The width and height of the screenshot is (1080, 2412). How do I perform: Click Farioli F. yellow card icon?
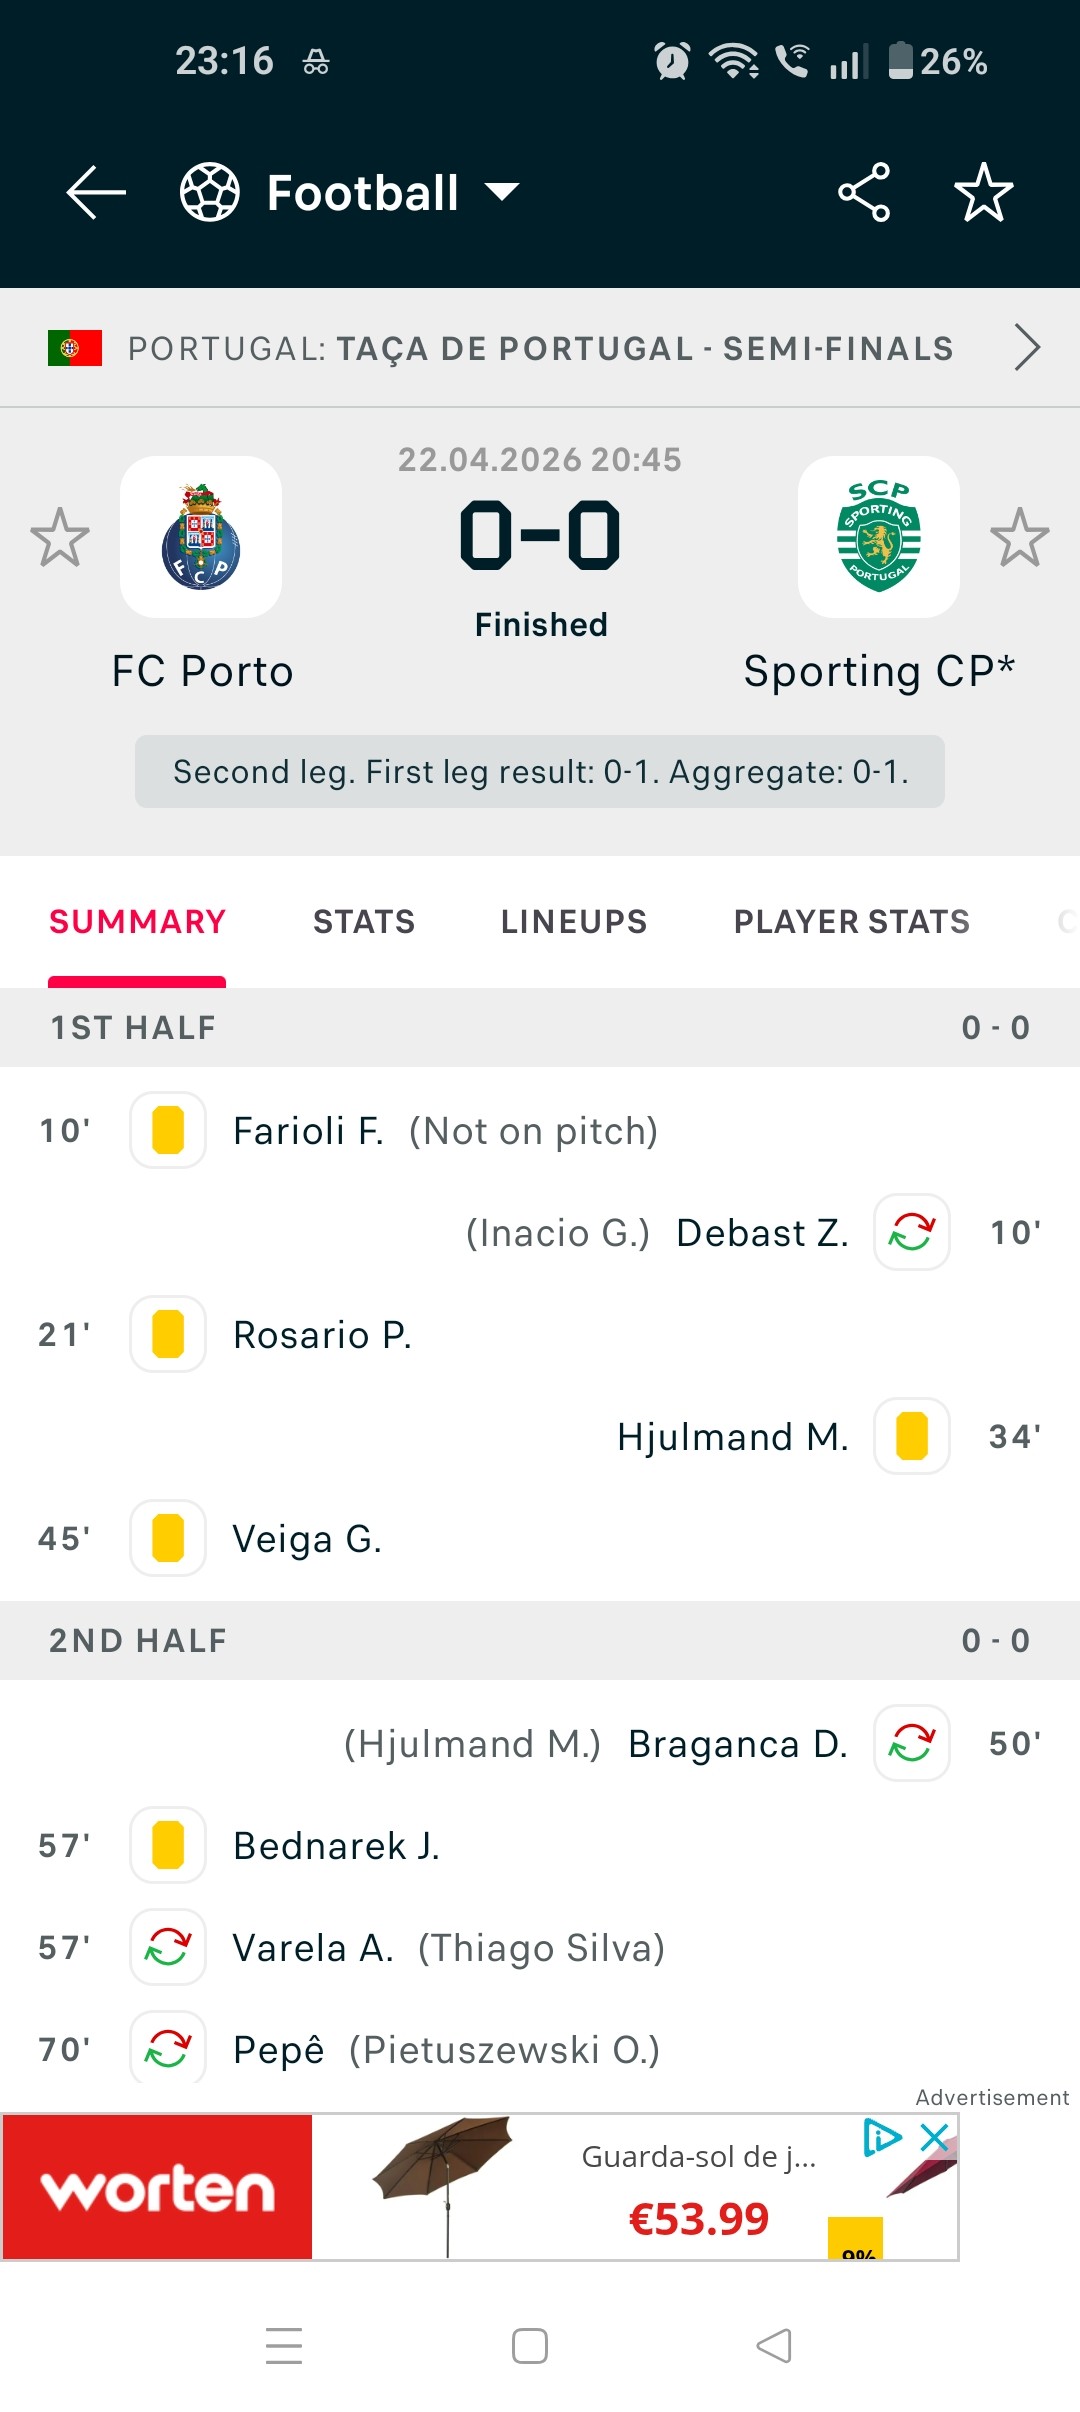(x=168, y=1130)
